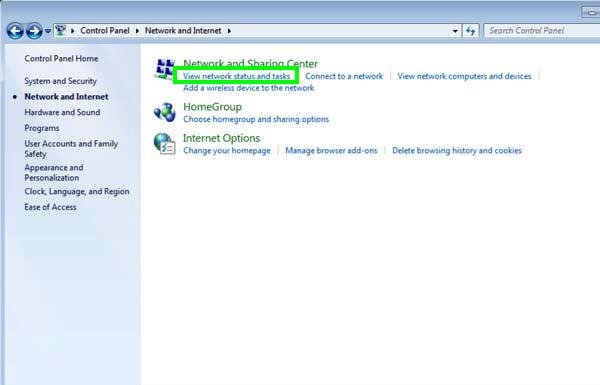Open the Internet Options heading
The image size is (600, 385).
[222, 138]
